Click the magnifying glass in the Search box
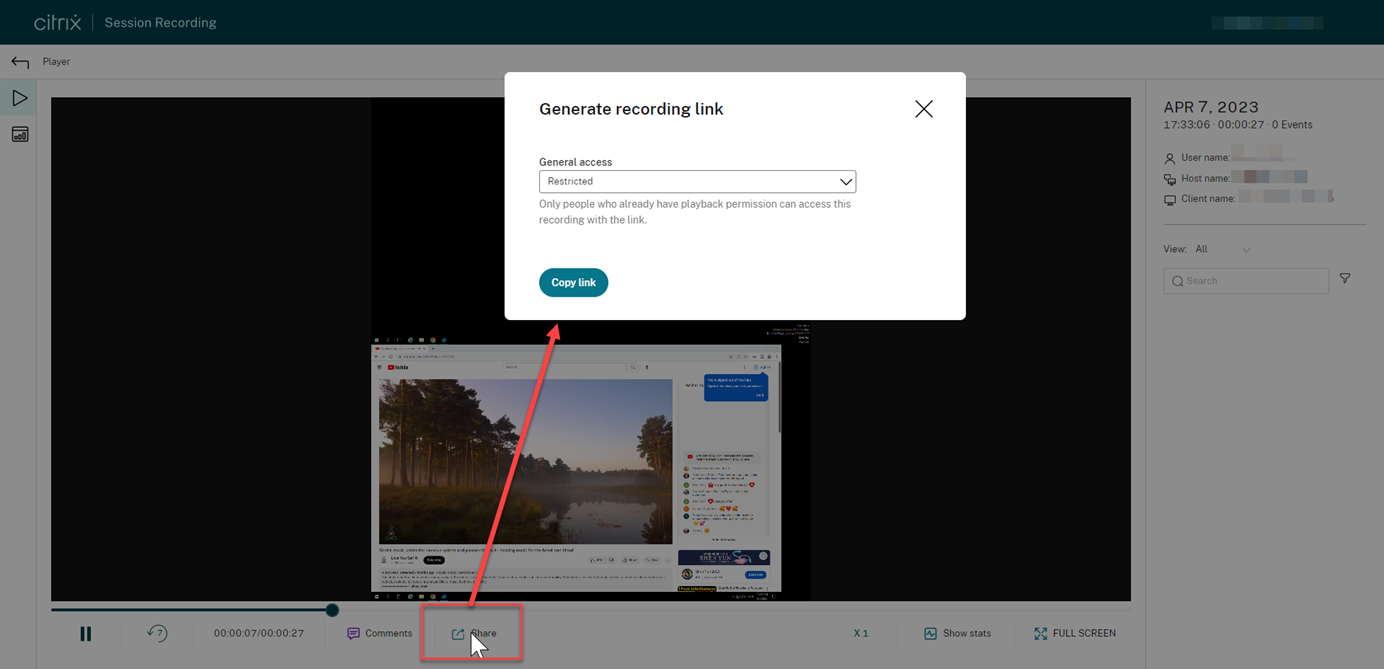Viewport: 1384px width, 669px height. (x=1176, y=281)
